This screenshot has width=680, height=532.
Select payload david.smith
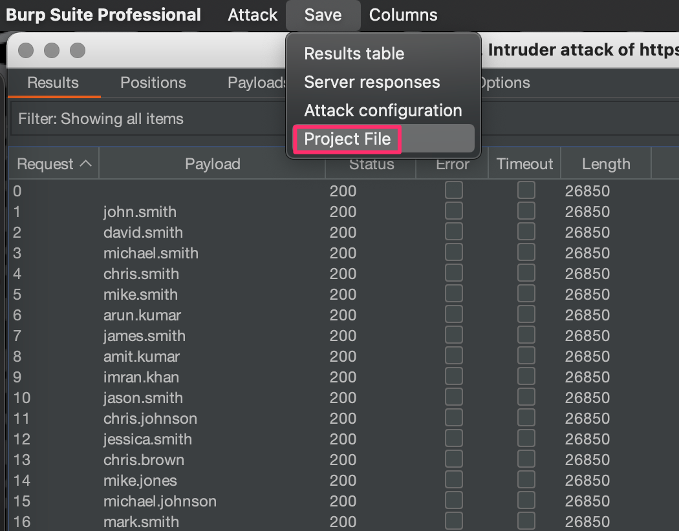(143, 233)
